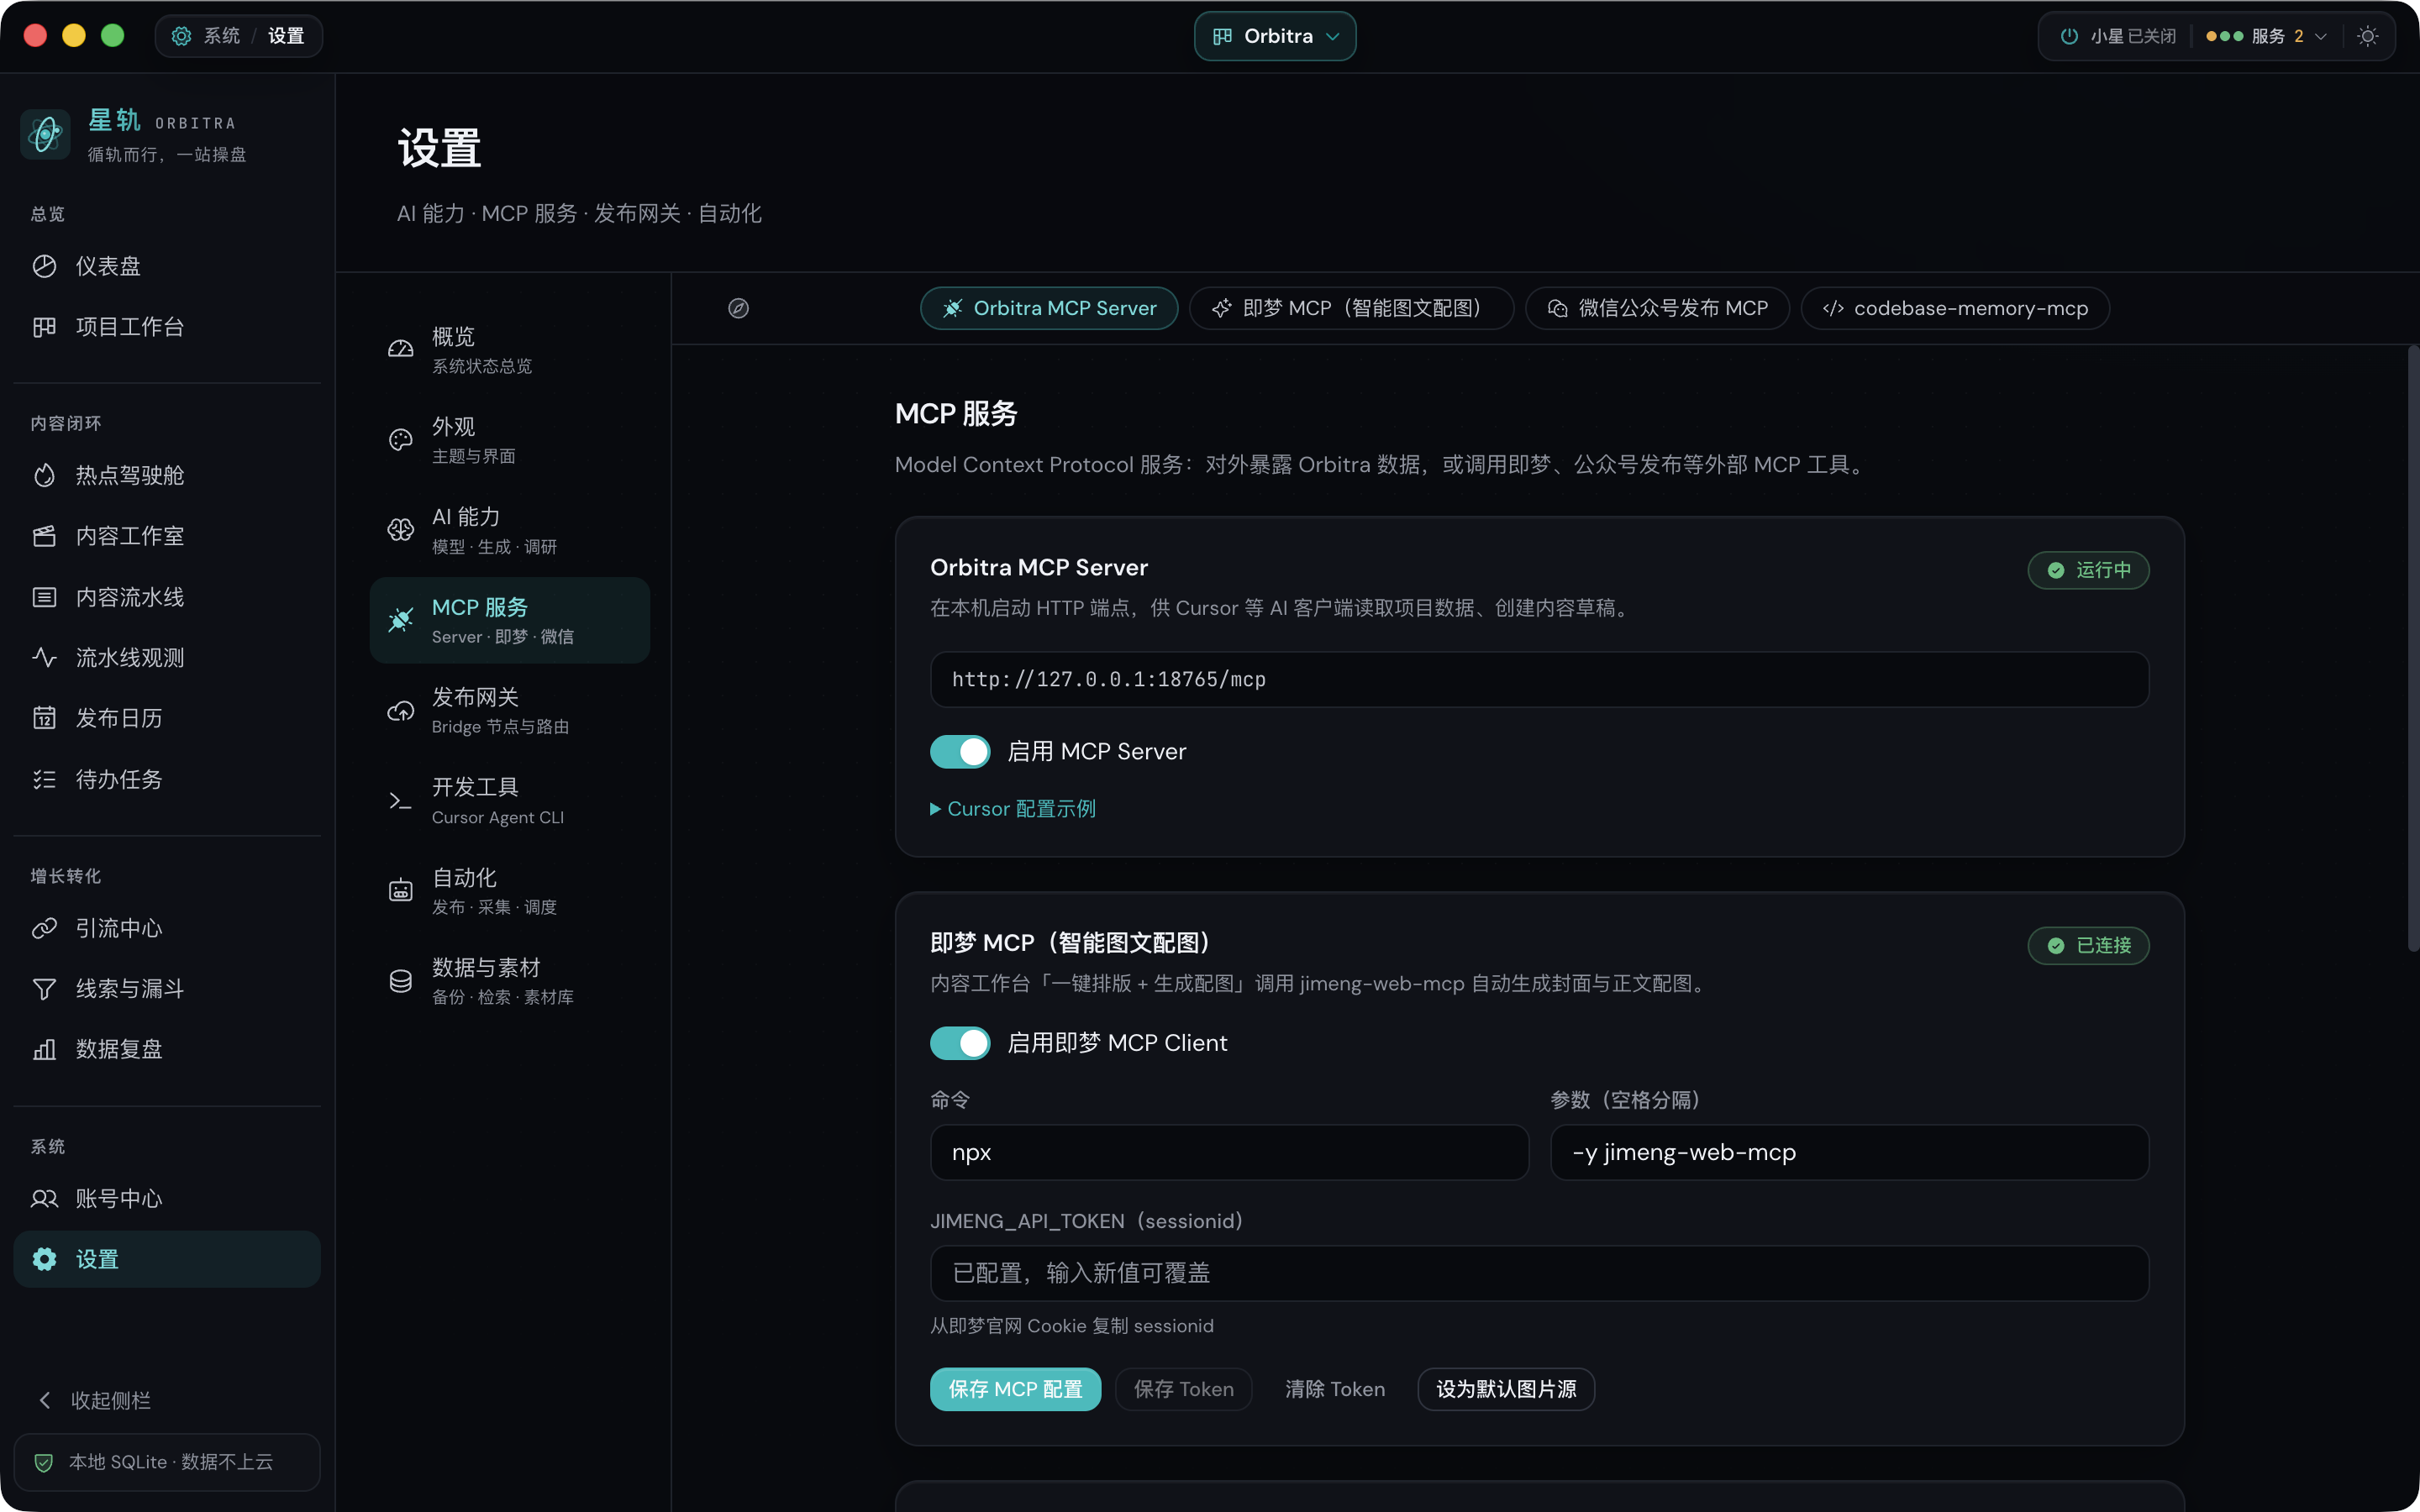Open 数据复盘 bar chart icon

point(44,1049)
